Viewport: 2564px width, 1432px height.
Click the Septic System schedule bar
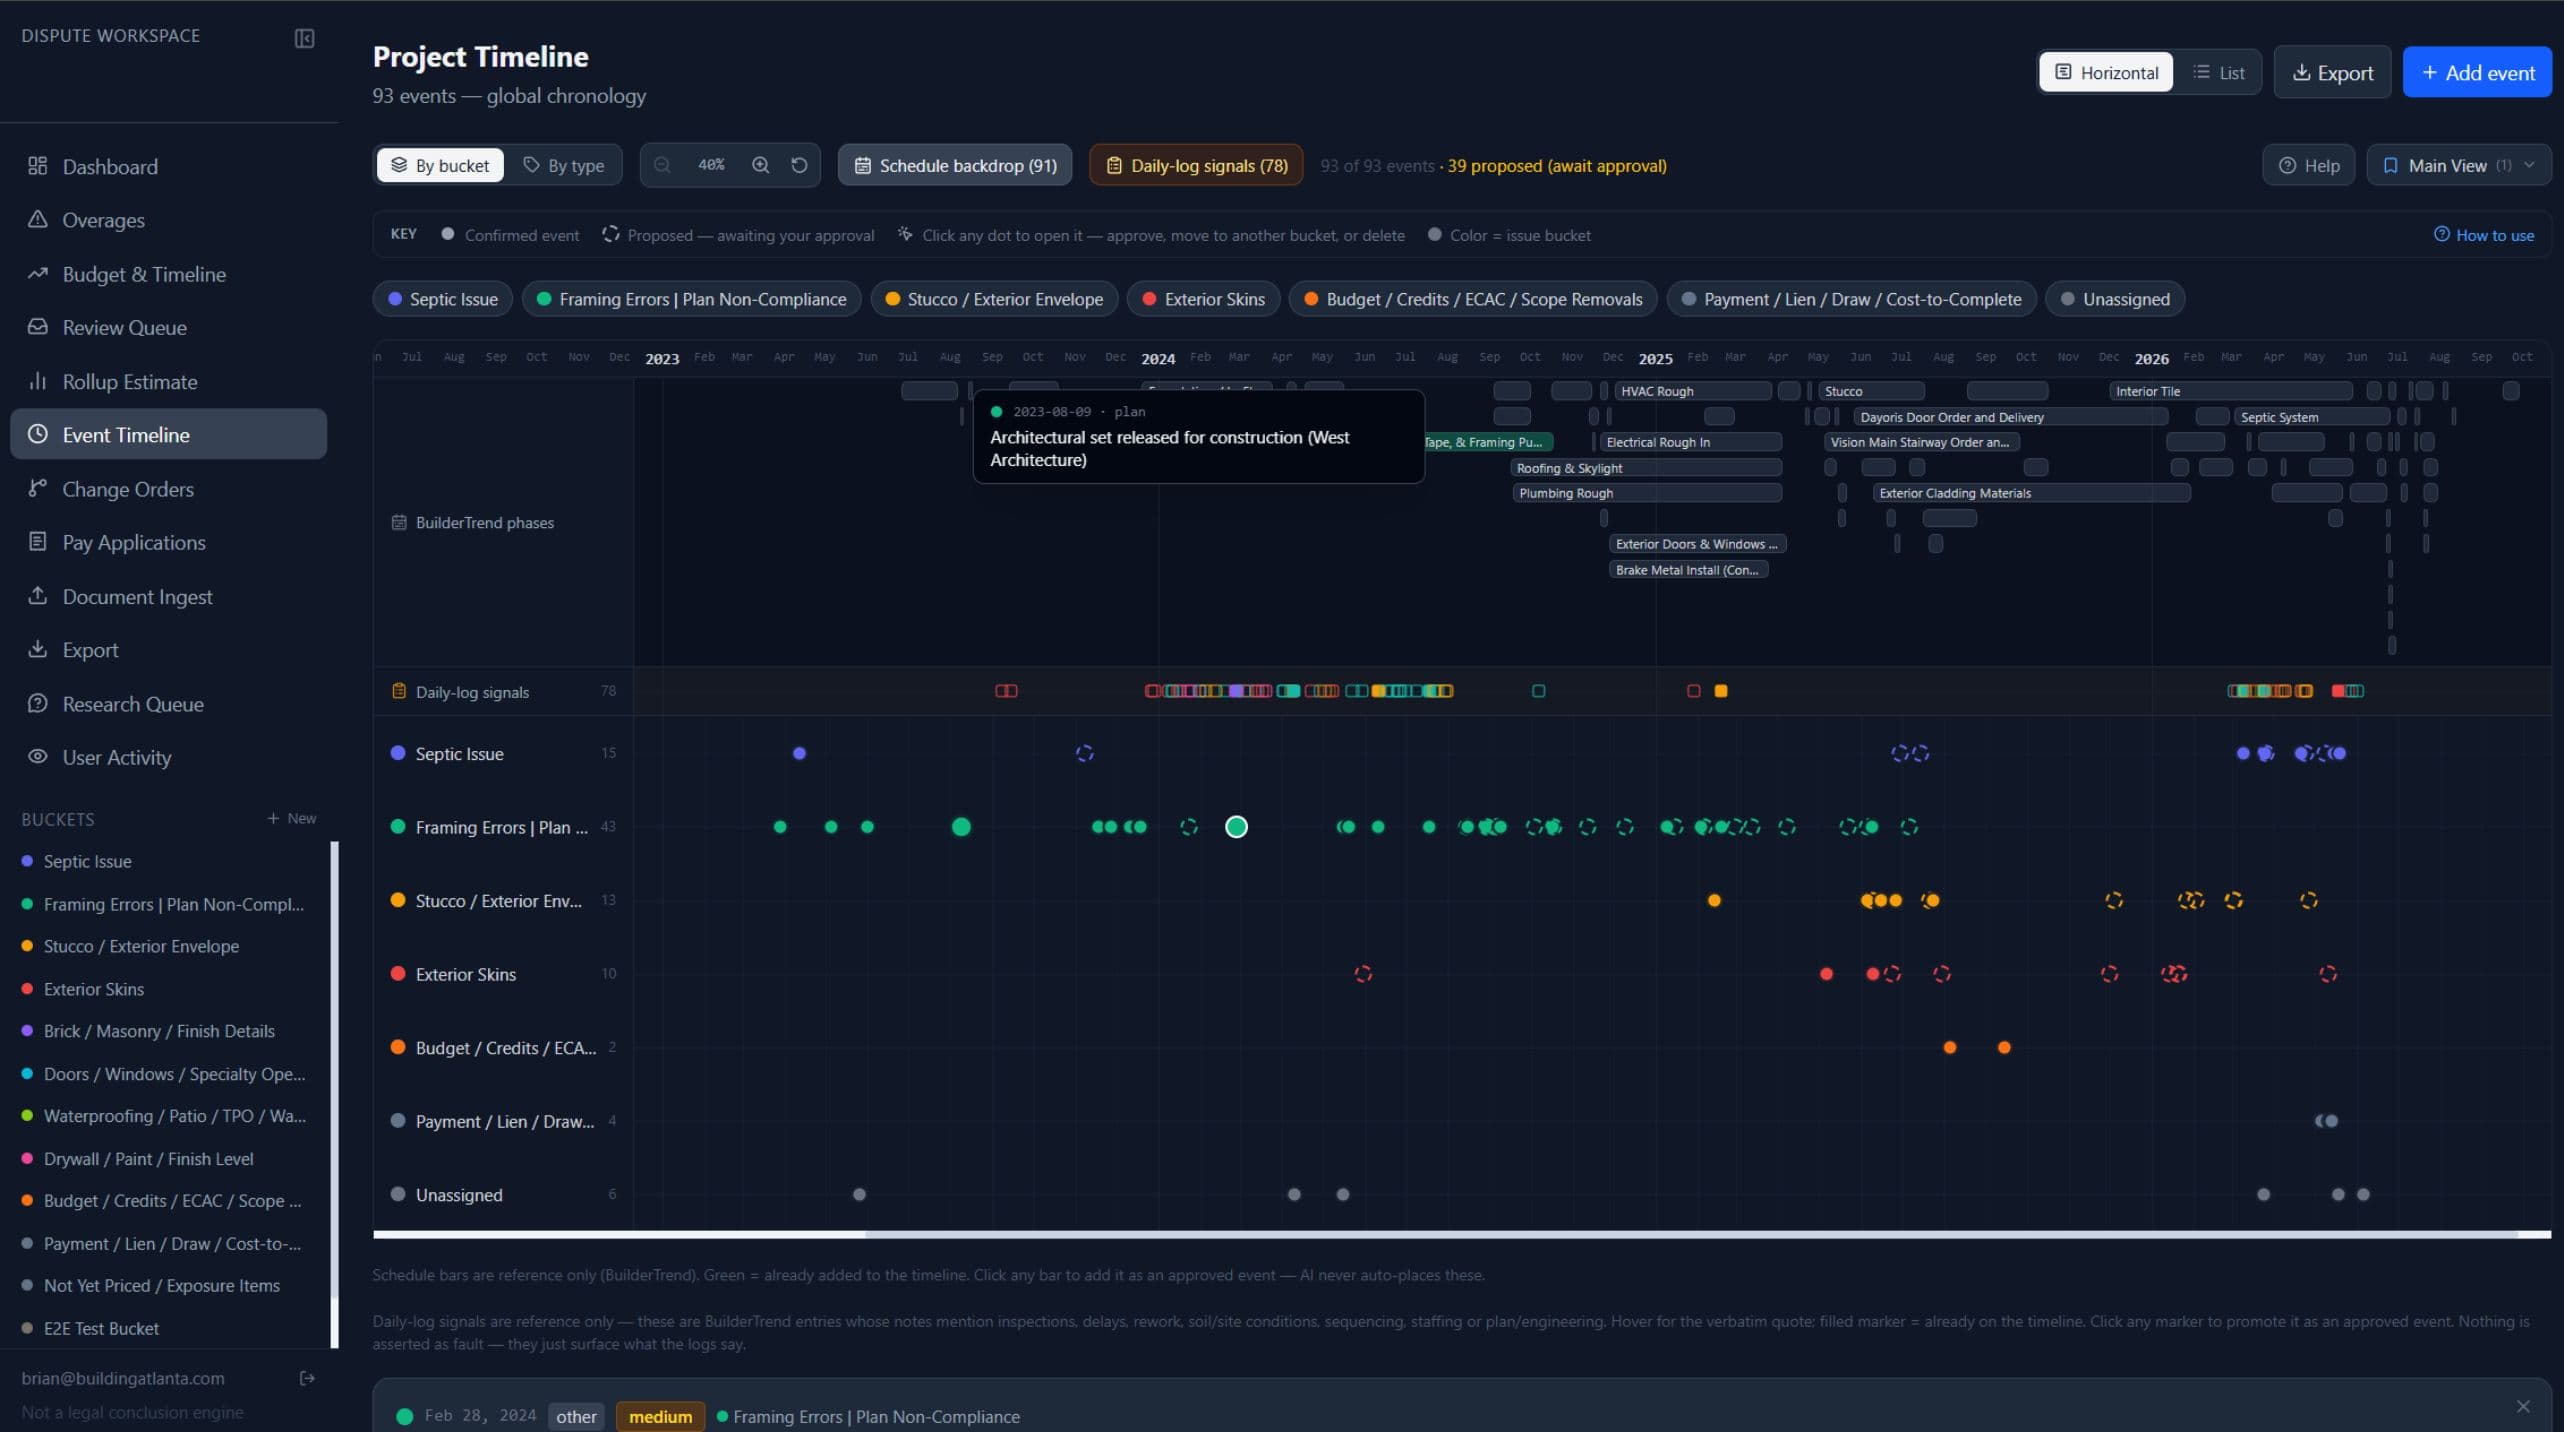pos(2312,417)
